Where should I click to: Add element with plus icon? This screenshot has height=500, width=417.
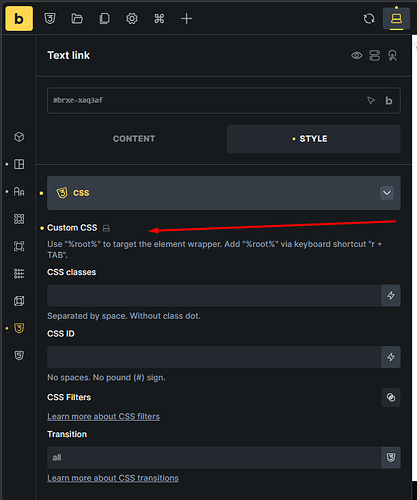[186, 19]
